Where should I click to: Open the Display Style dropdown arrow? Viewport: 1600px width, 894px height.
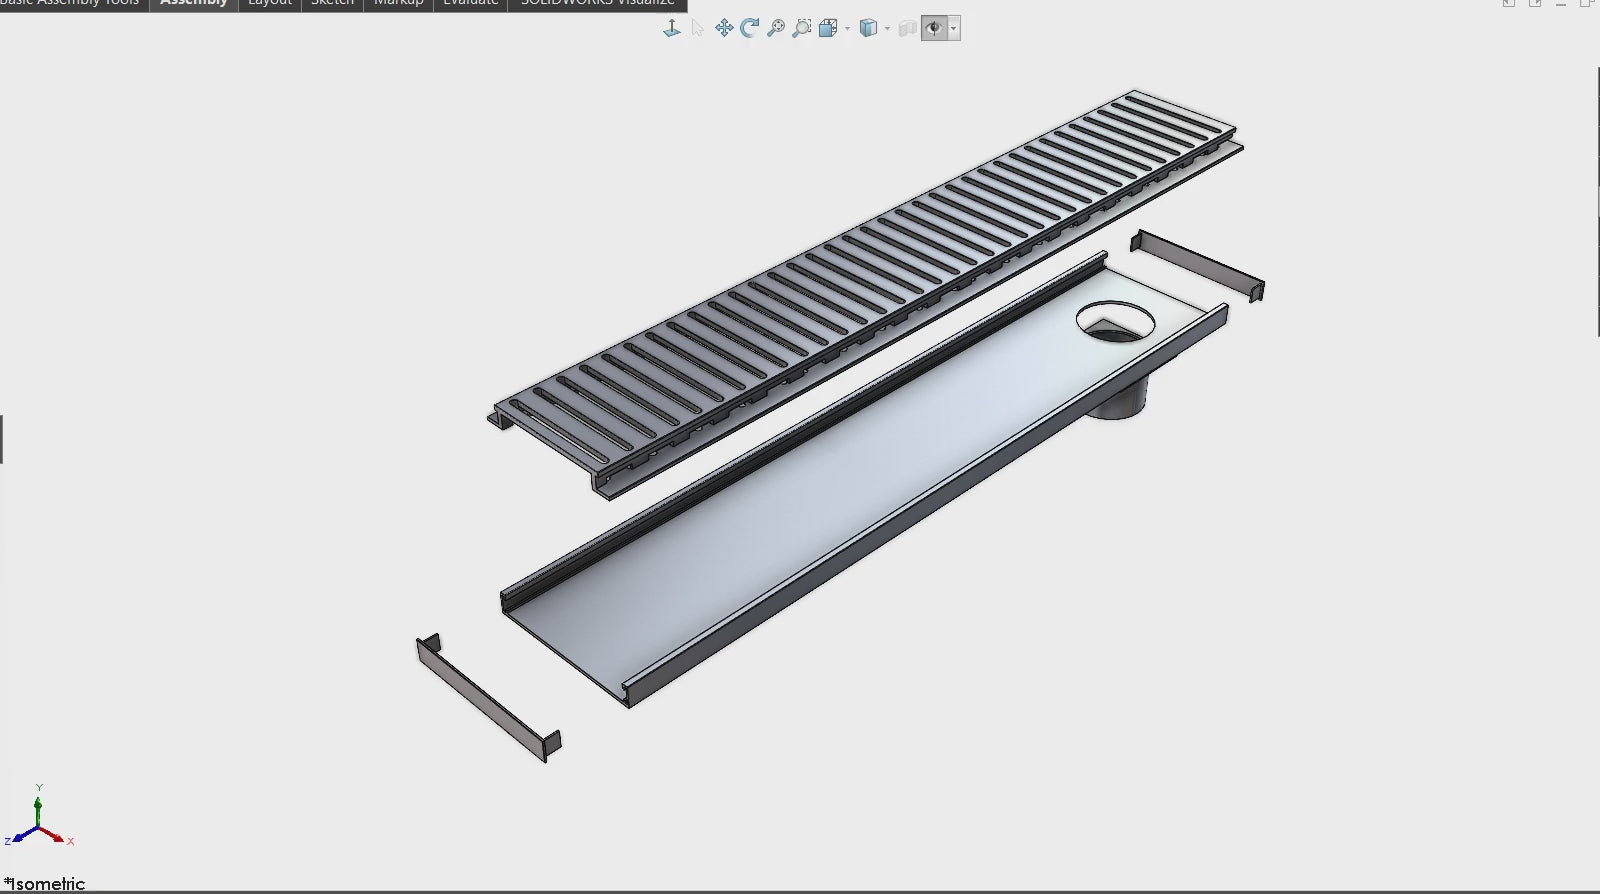point(887,29)
